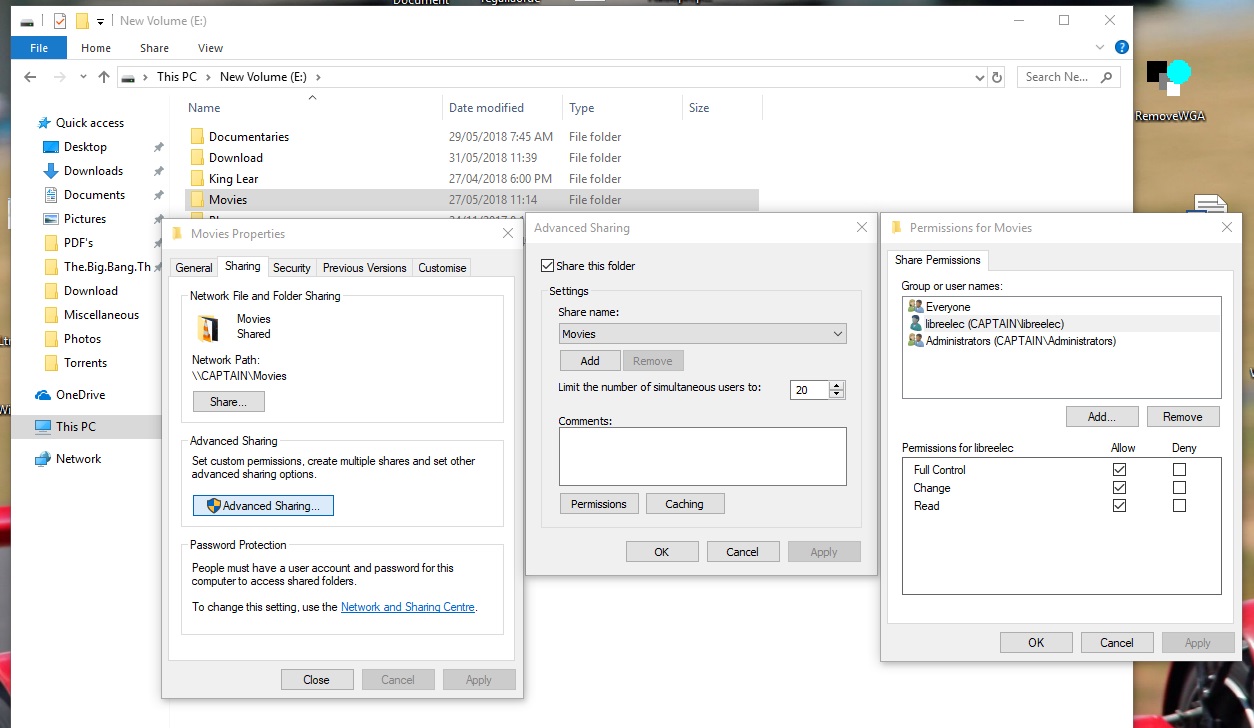This screenshot has width=1254, height=728.
Task: Expand the address bar history dropdown
Action: pyautogui.click(x=979, y=77)
